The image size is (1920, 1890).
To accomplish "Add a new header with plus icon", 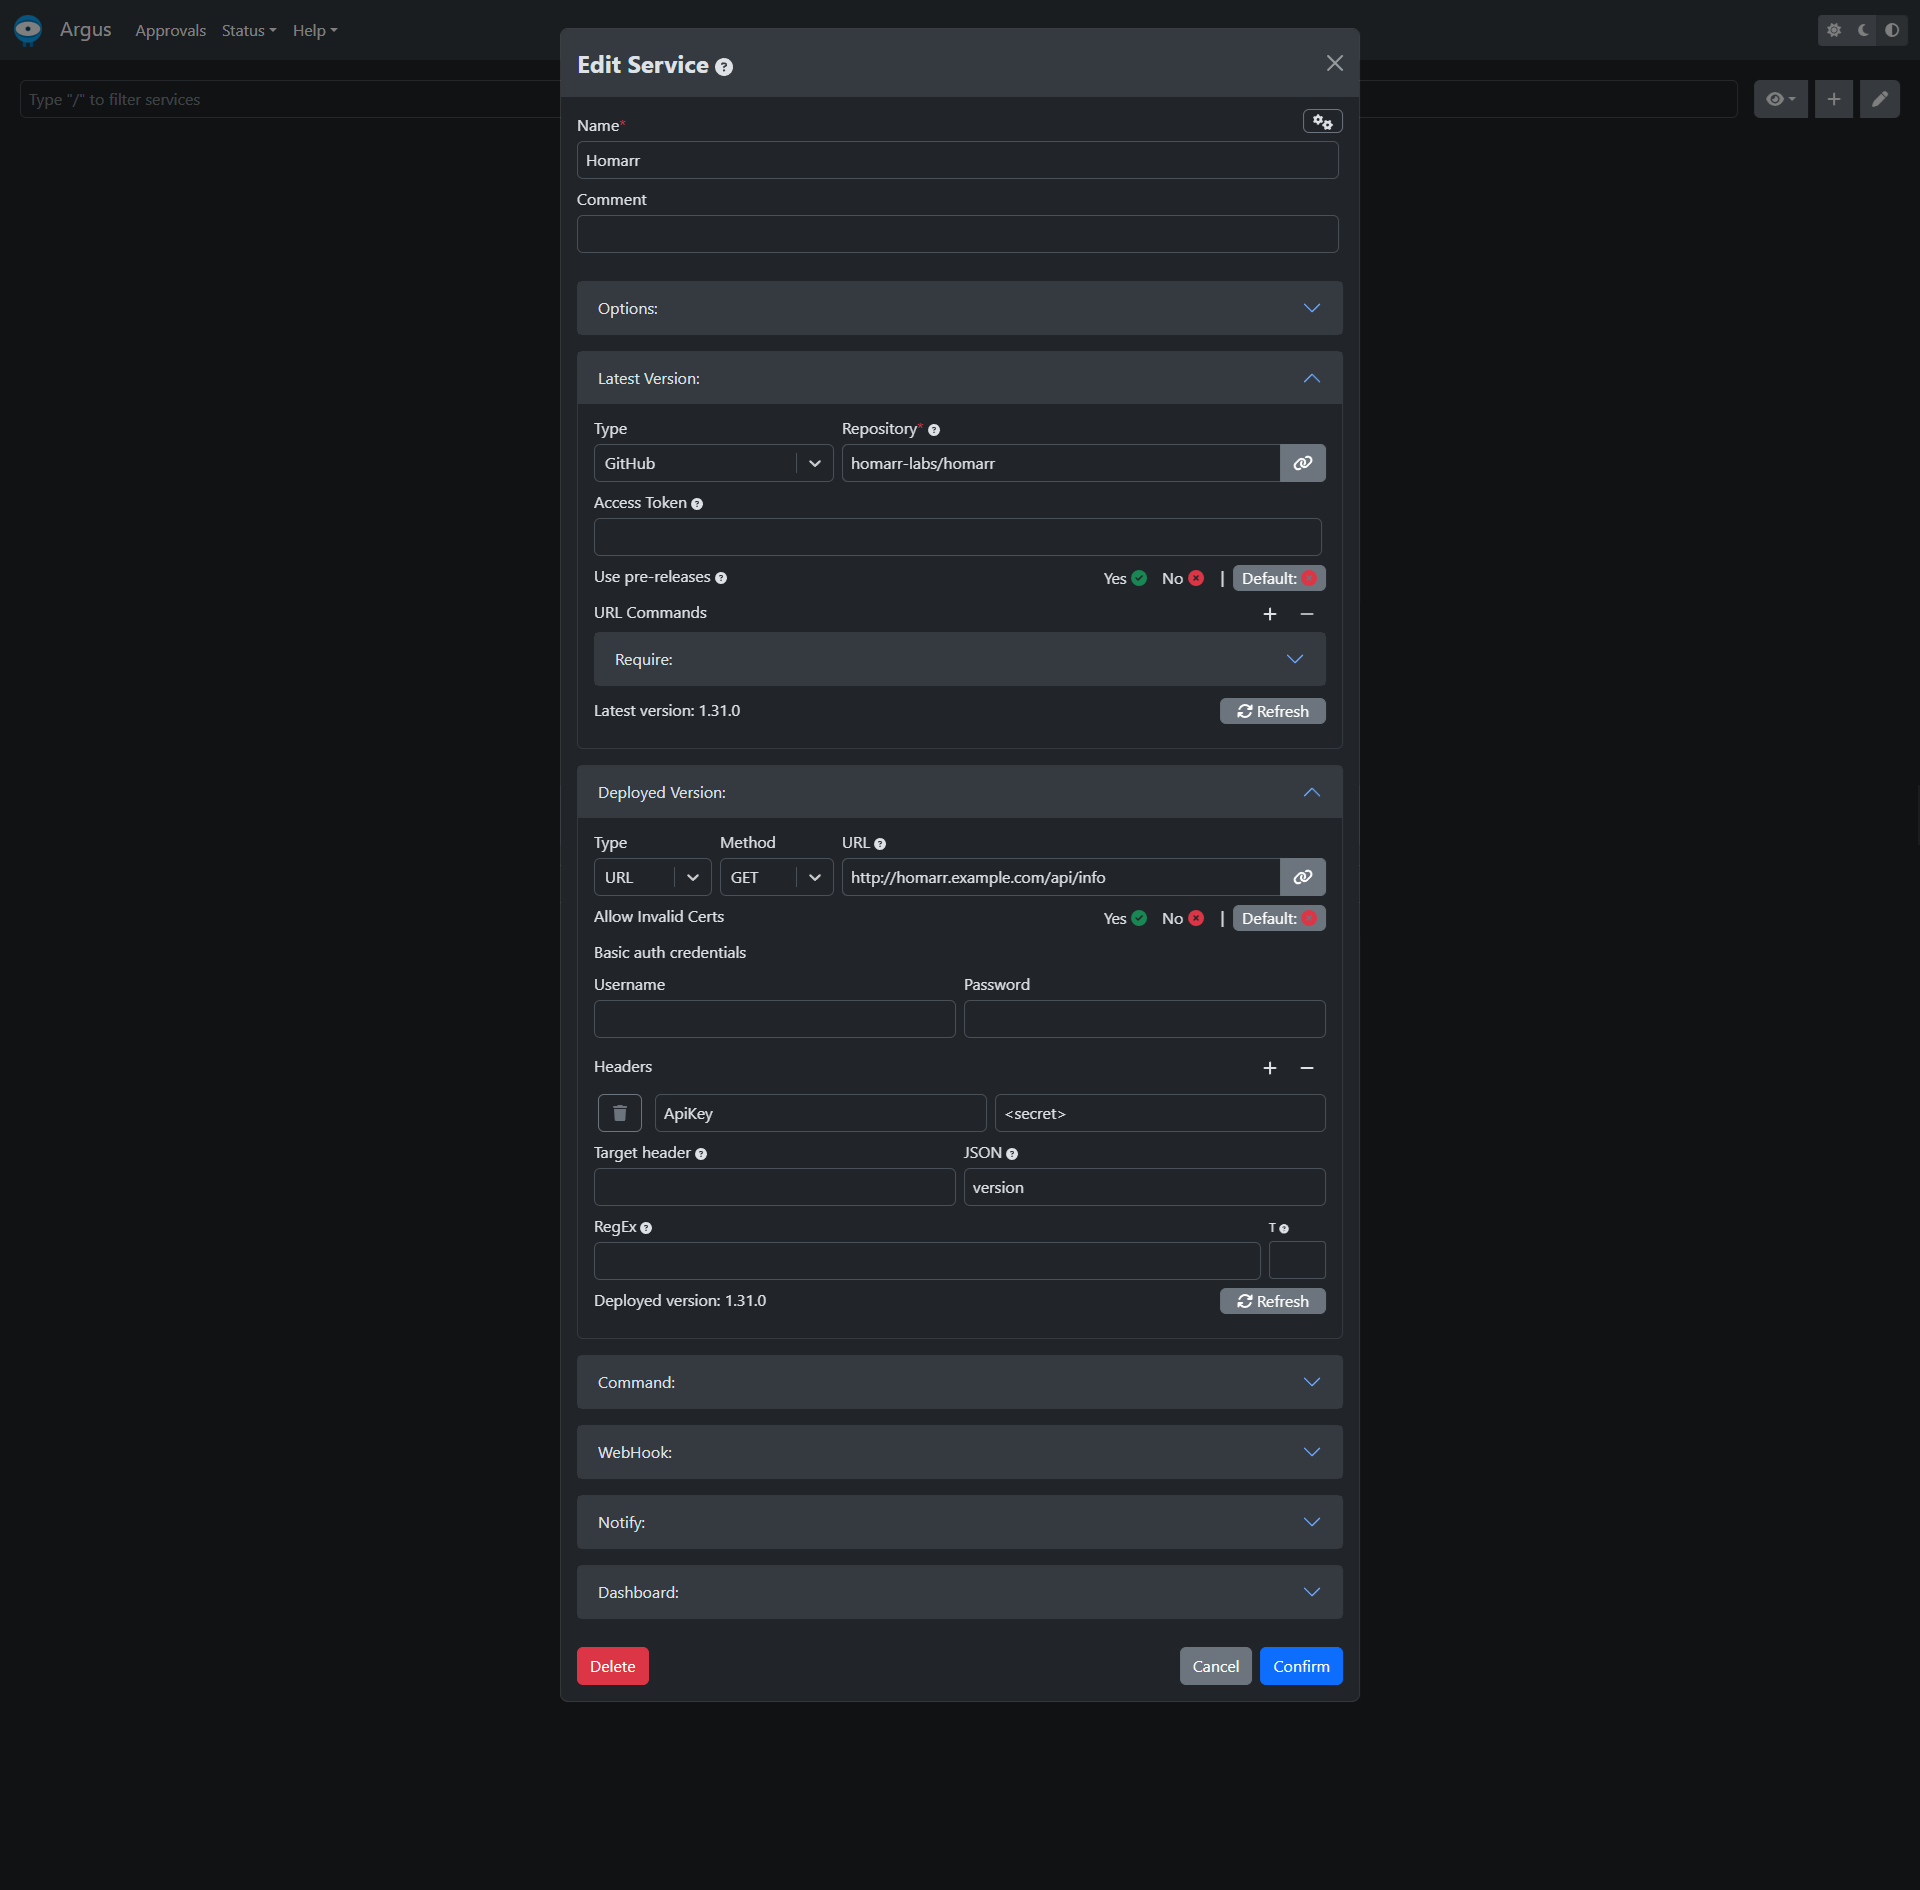I will pyautogui.click(x=1269, y=1068).
